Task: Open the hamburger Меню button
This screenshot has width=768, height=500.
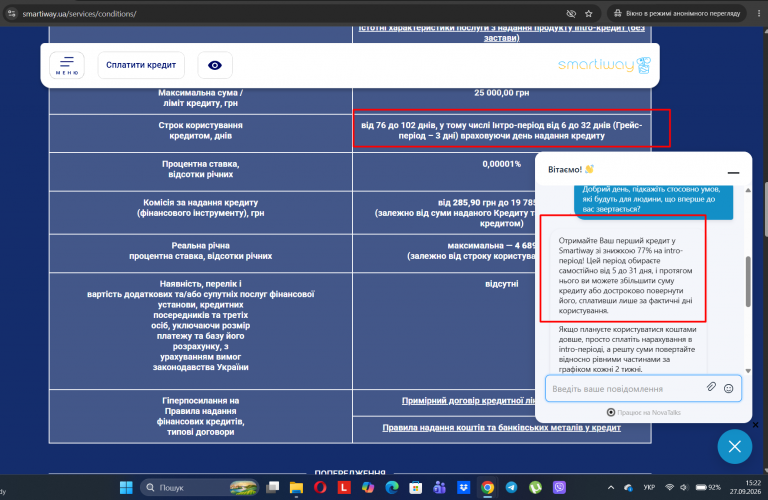Action: 67,65
